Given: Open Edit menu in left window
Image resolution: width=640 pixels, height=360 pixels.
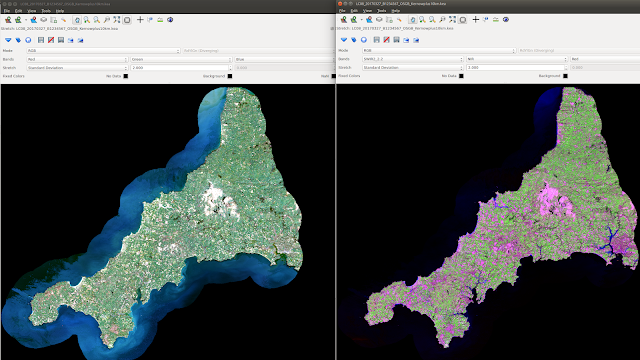Looking at the screenshot, I should tap(18, 11).
